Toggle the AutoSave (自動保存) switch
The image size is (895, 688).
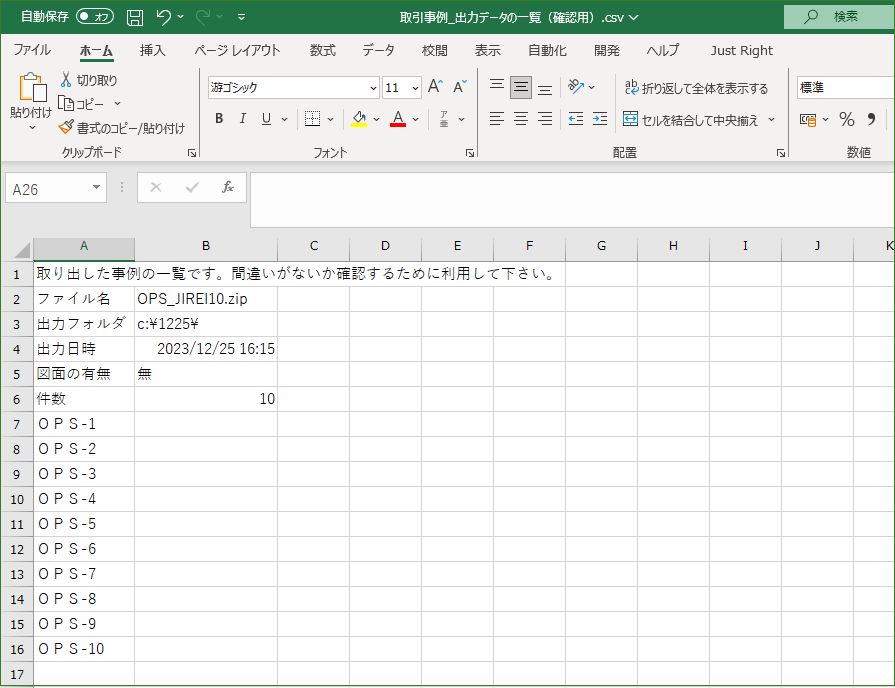point(95,17)
